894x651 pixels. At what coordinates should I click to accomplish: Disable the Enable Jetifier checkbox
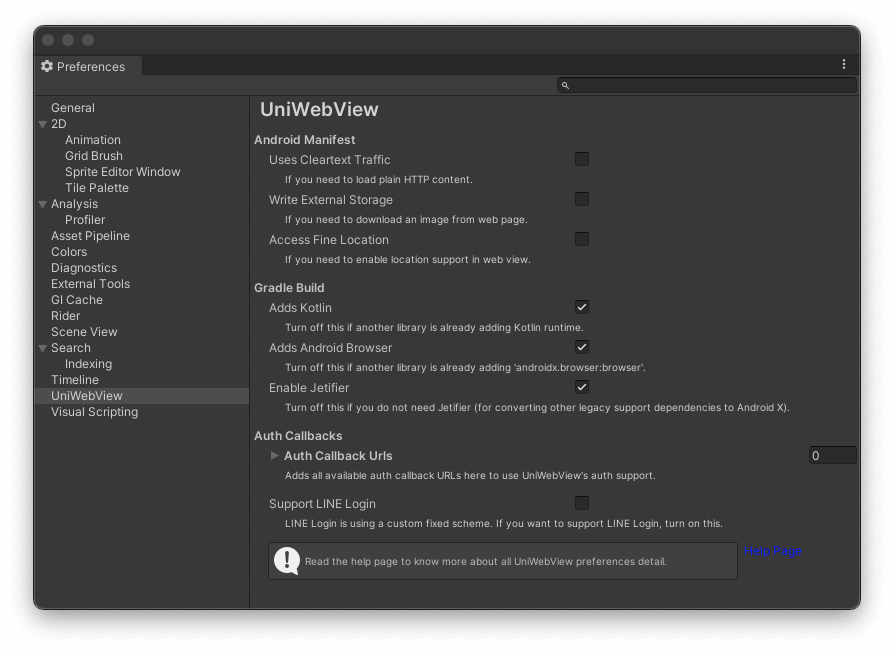pyautogui.click(x=582, y=387)
